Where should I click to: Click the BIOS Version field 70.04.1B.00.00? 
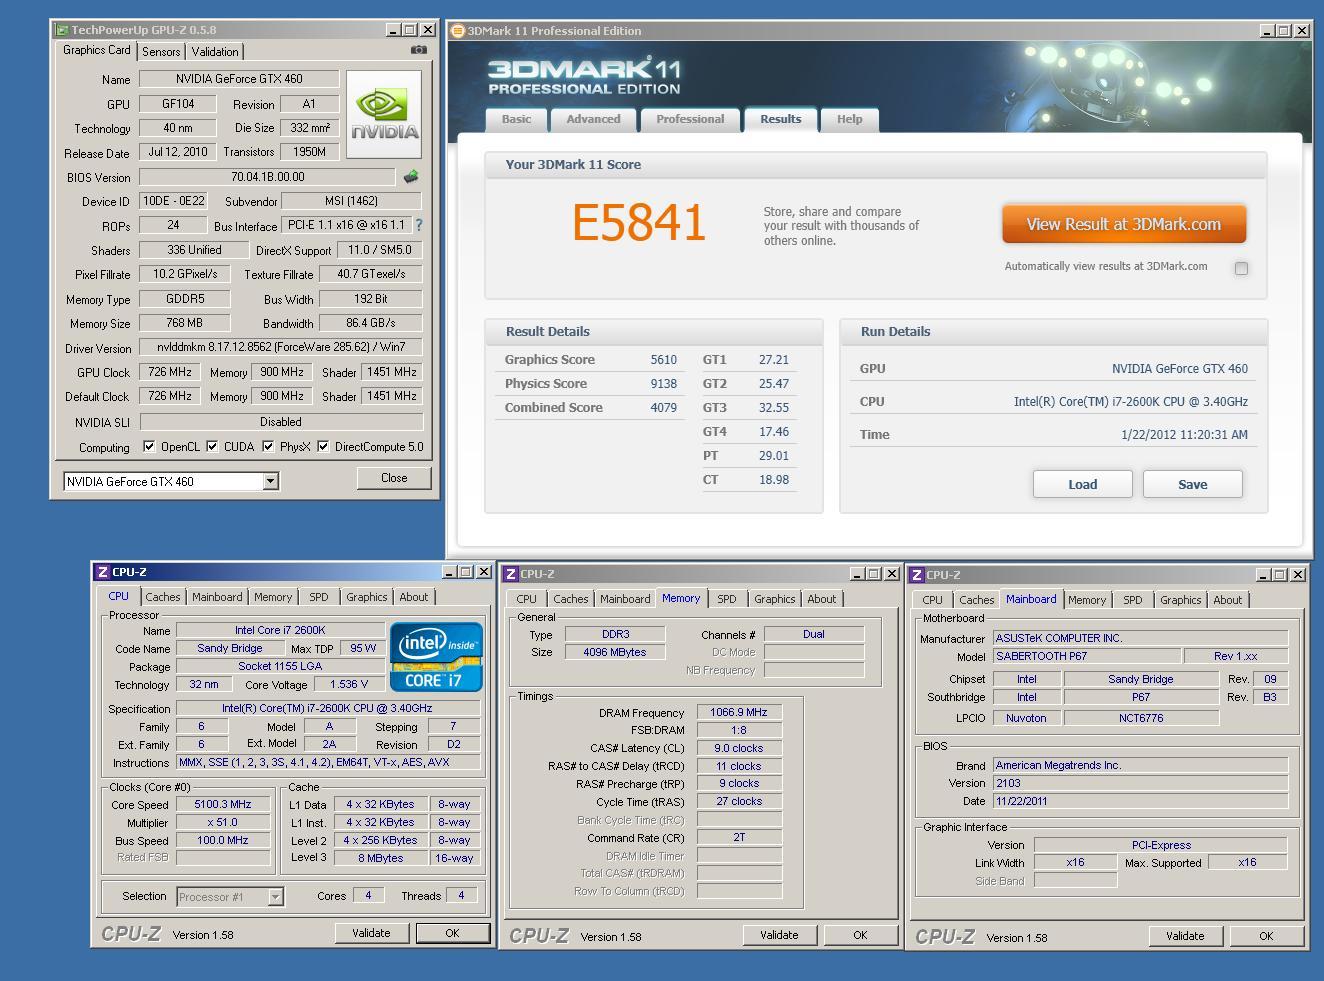coord(267,177)
